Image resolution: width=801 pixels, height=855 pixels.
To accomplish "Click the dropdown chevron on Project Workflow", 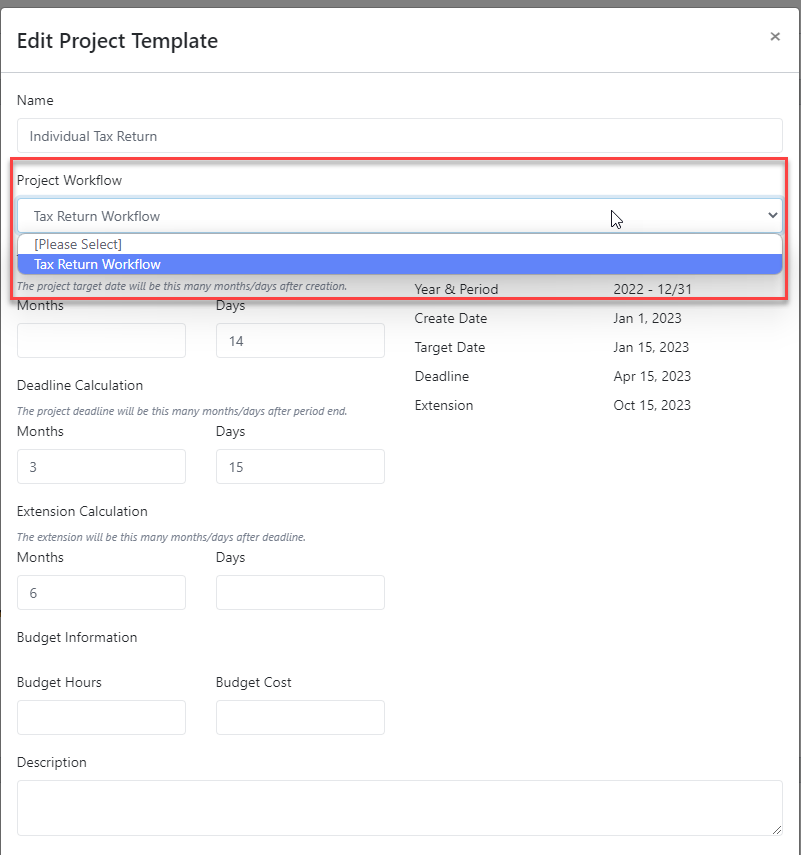I will (772, 216).
